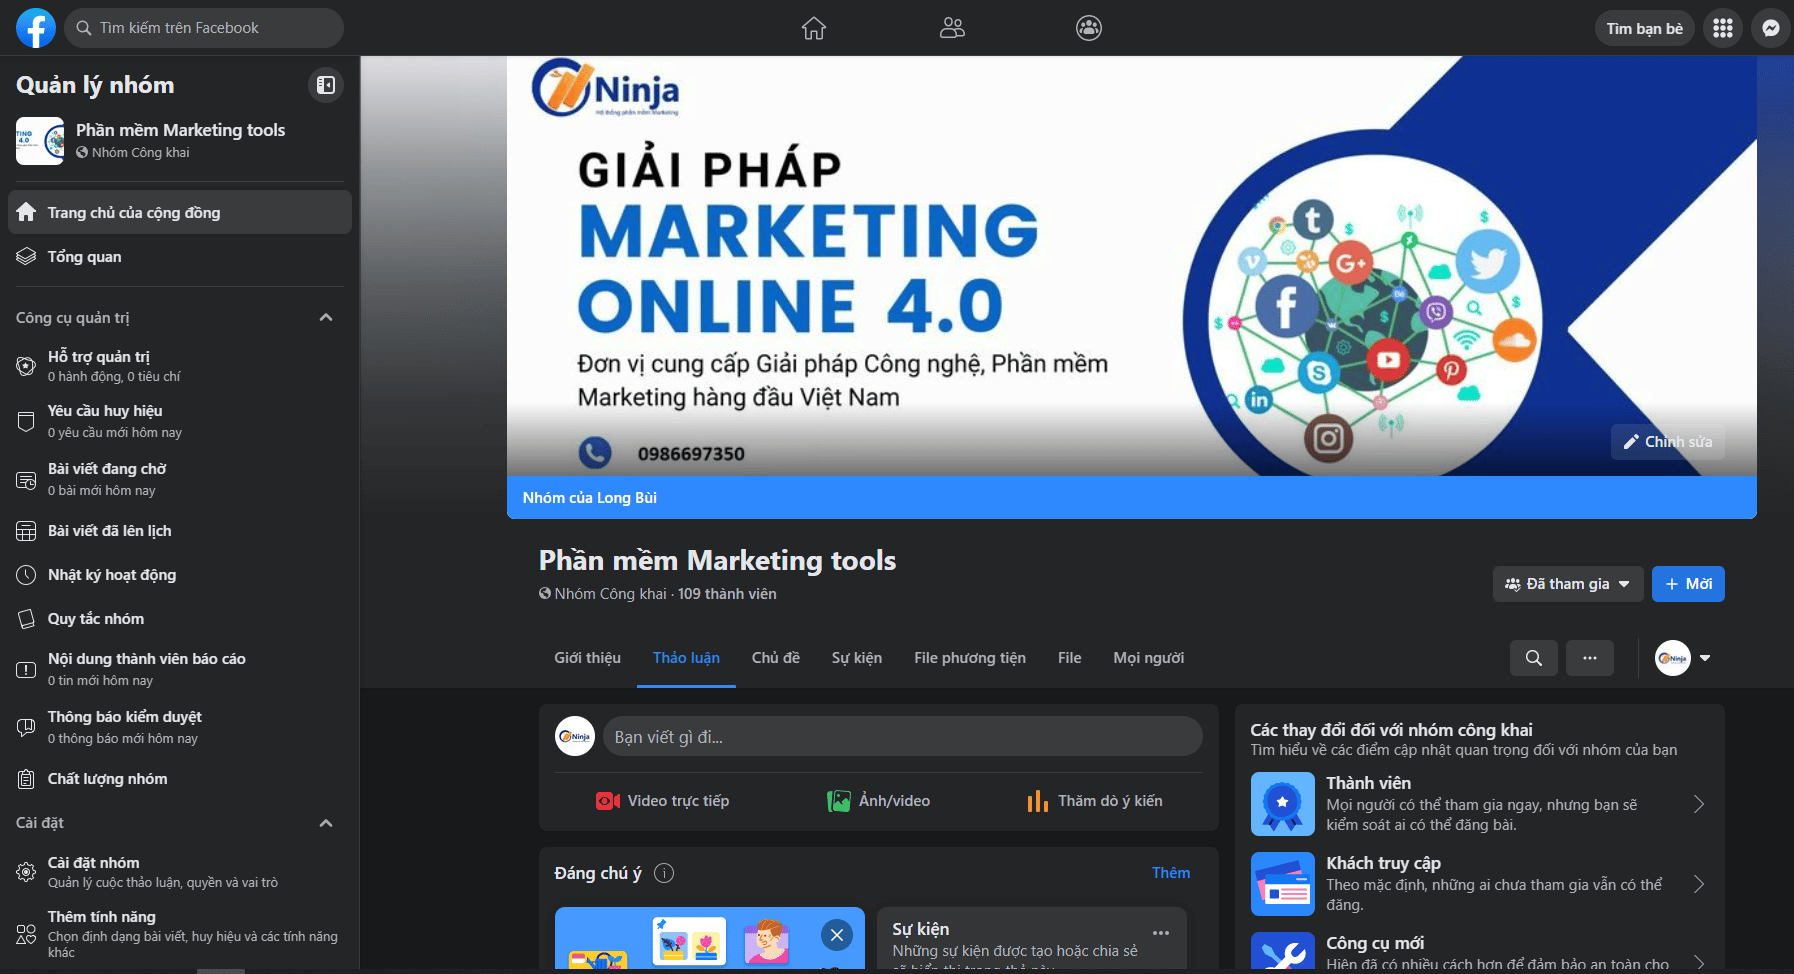Click the search magnifier button in group tabs

(1534, 658)
